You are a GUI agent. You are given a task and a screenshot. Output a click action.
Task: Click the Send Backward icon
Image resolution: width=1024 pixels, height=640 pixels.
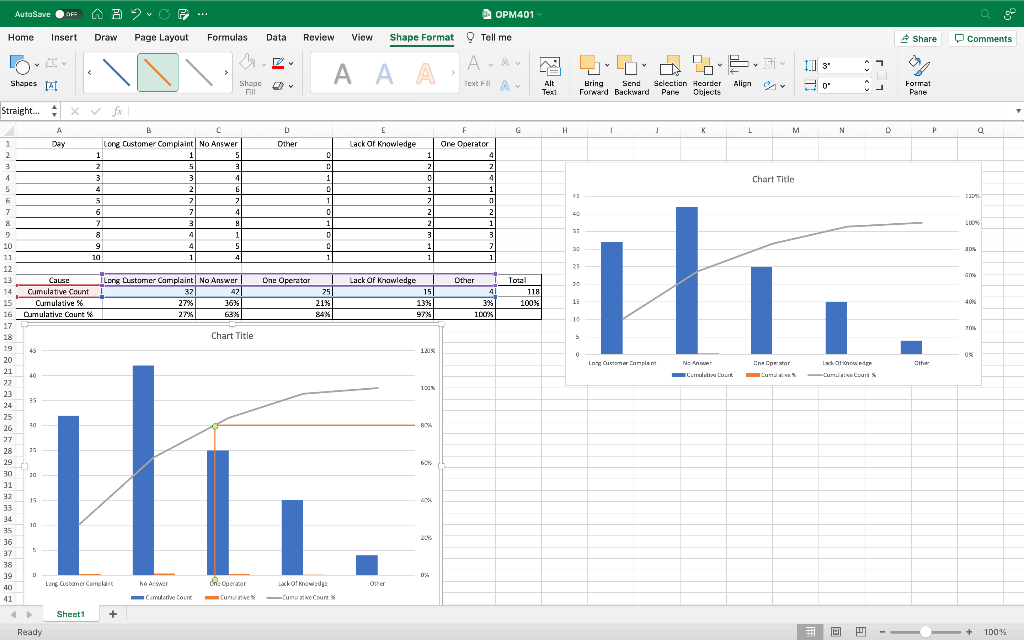[x=625, y=63]
